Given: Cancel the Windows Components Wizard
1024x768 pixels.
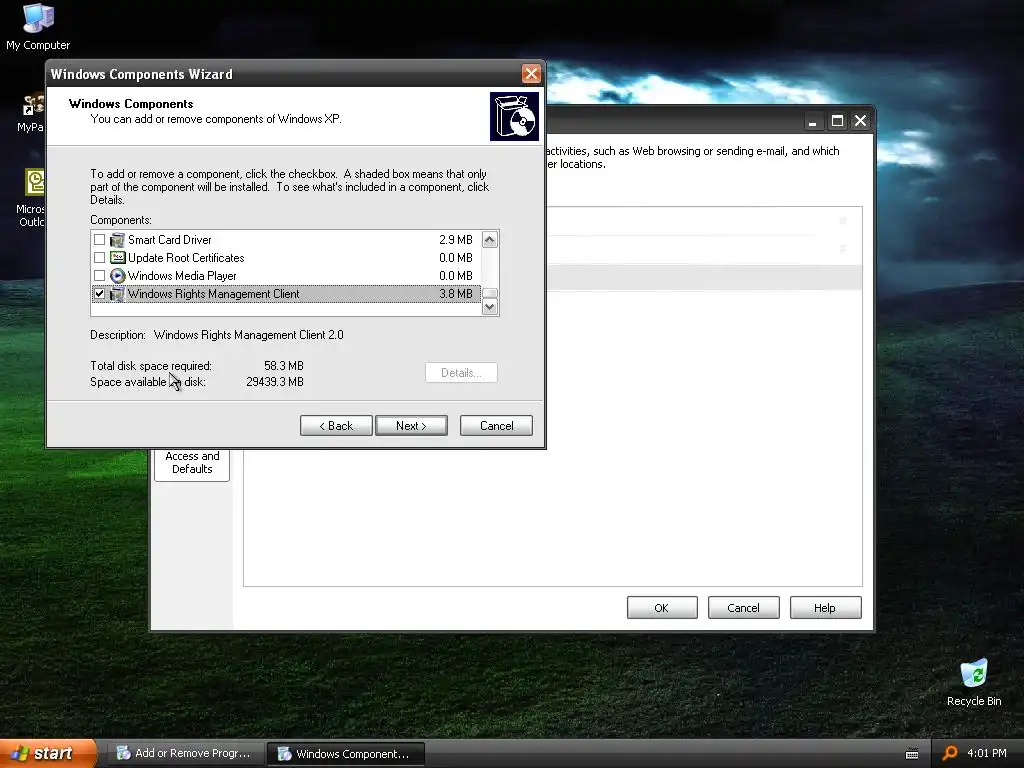Looking at the screenshot, I should coord(496,426).
